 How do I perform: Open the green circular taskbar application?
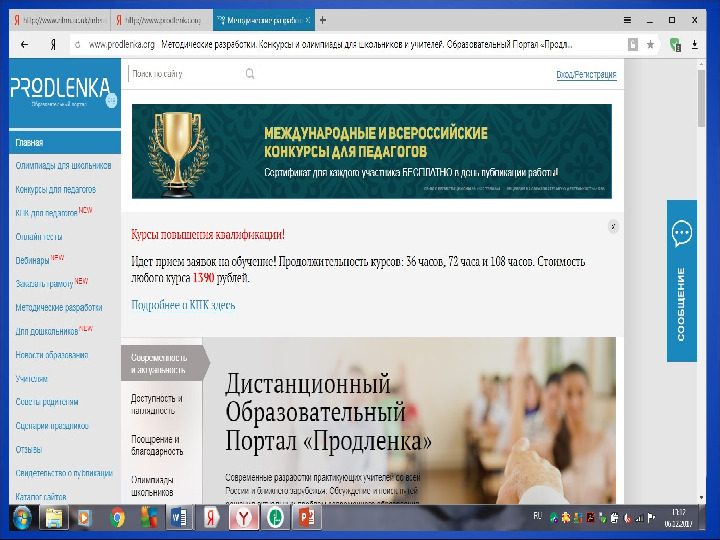(x=276, y=518)
